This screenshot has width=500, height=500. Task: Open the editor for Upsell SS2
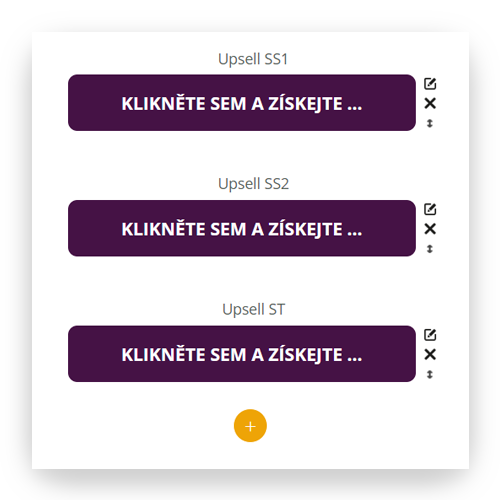coord(430,209)
